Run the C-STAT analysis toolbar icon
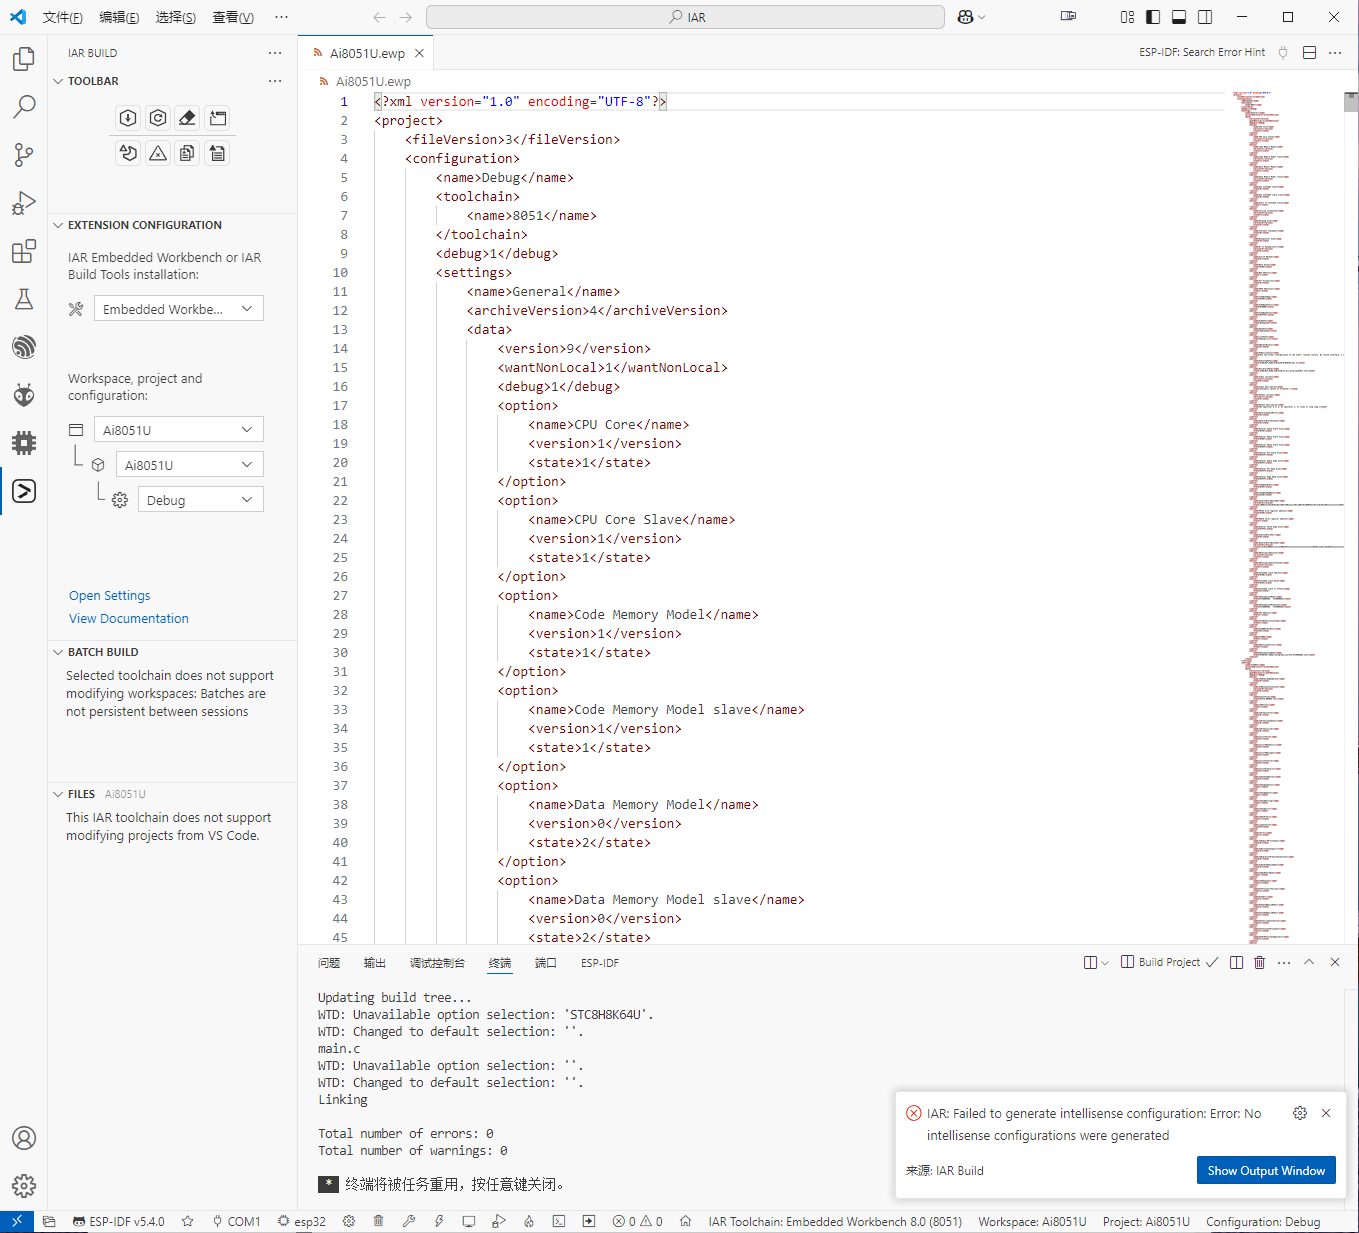The width and height of the screenshot is (1359, 1233). click(x=128, y=153)
